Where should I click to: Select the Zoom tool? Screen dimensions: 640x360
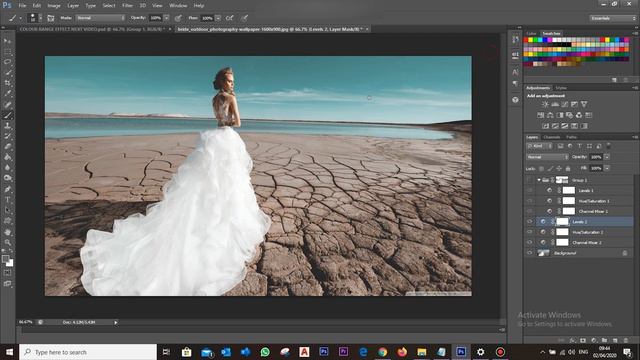[7, 242]
